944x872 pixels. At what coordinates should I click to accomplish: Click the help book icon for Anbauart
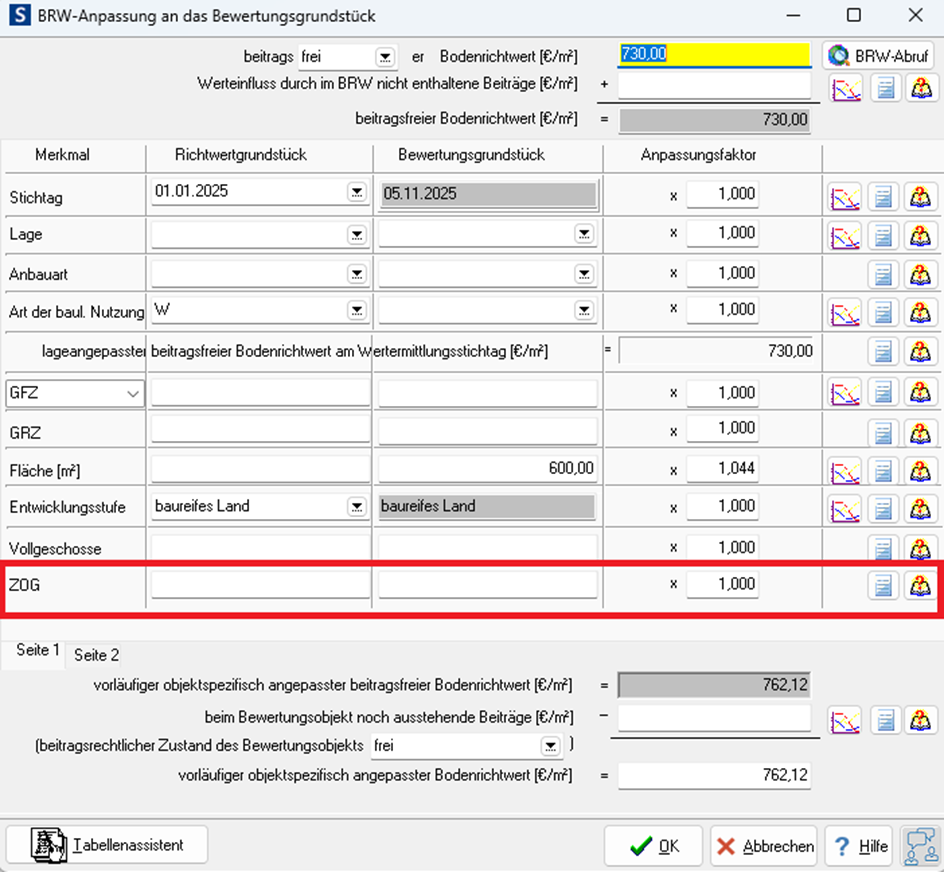tap(920, 275)
